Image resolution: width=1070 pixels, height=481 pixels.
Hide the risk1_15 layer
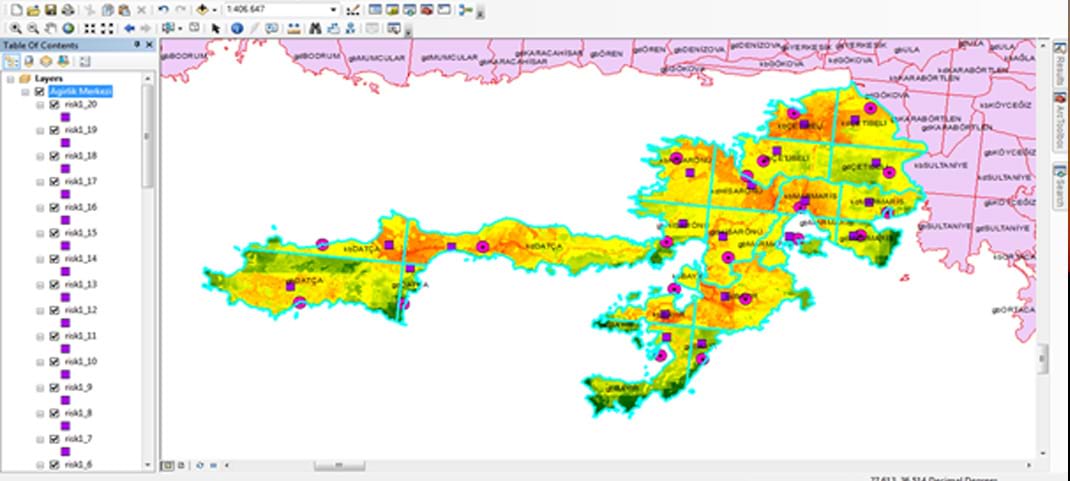click(x=55, y=233)
